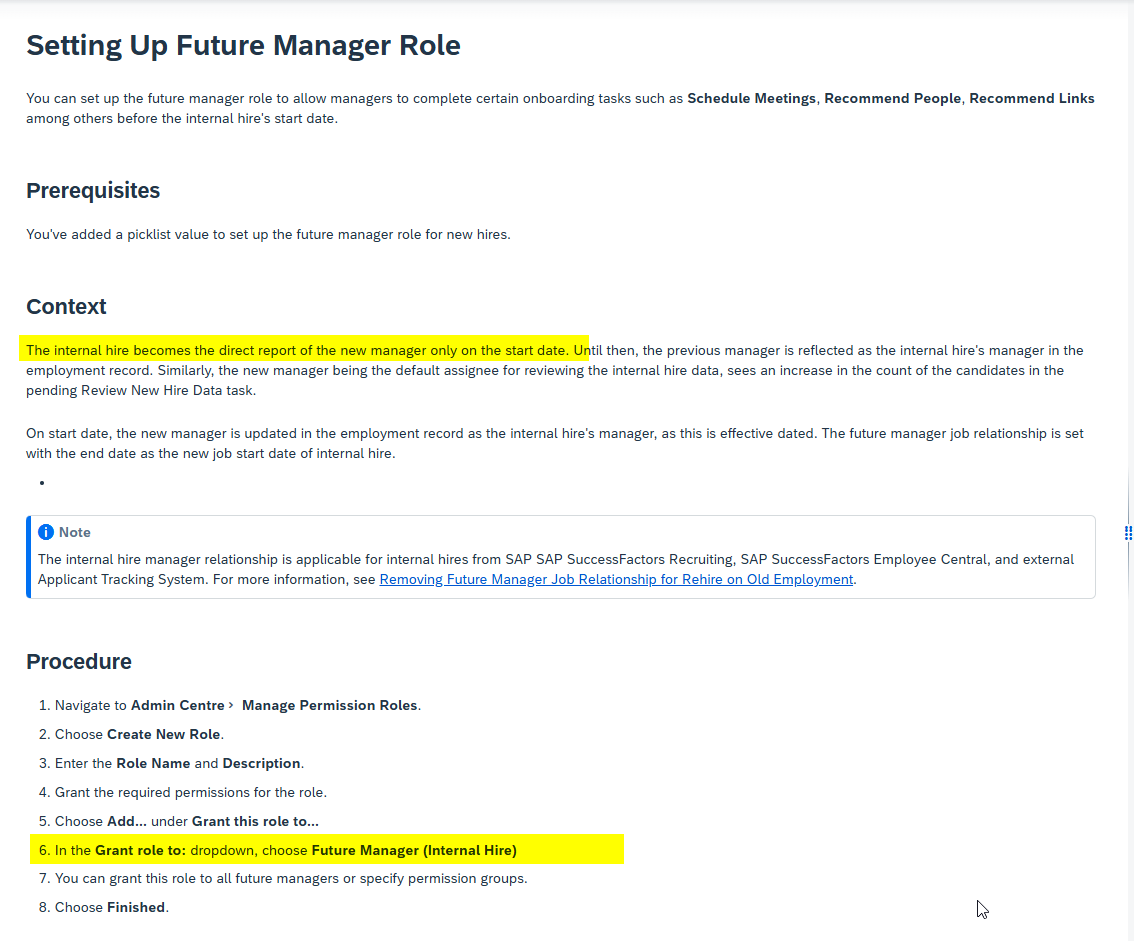Open the Removing Future Manager Job Relationship link

coord(616,579)
